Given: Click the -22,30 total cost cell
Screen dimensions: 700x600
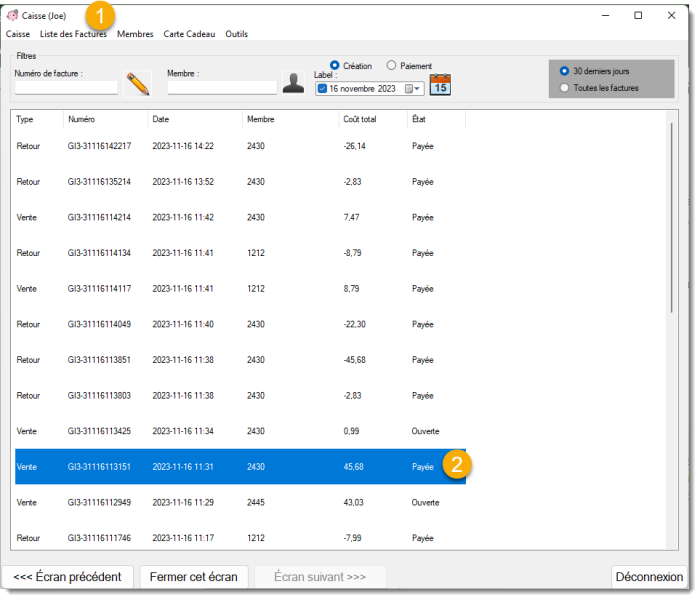Looking at the screenshot, I should pos(354,324).
